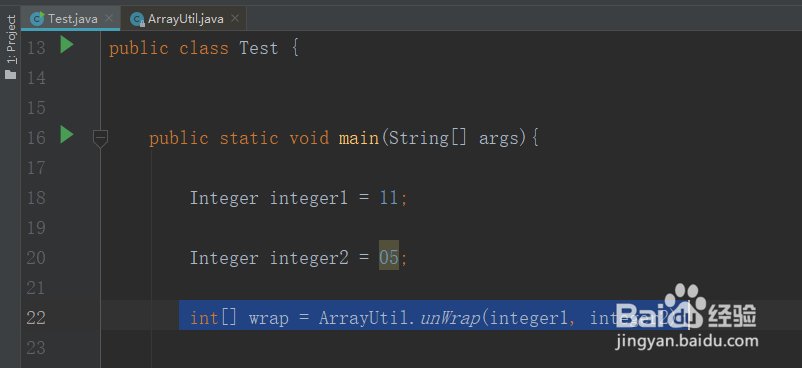Image resolution: width=802 pixels, height=368 pixels.
Task: Click the folder icon in the Project sidebar
Action: 11,75
